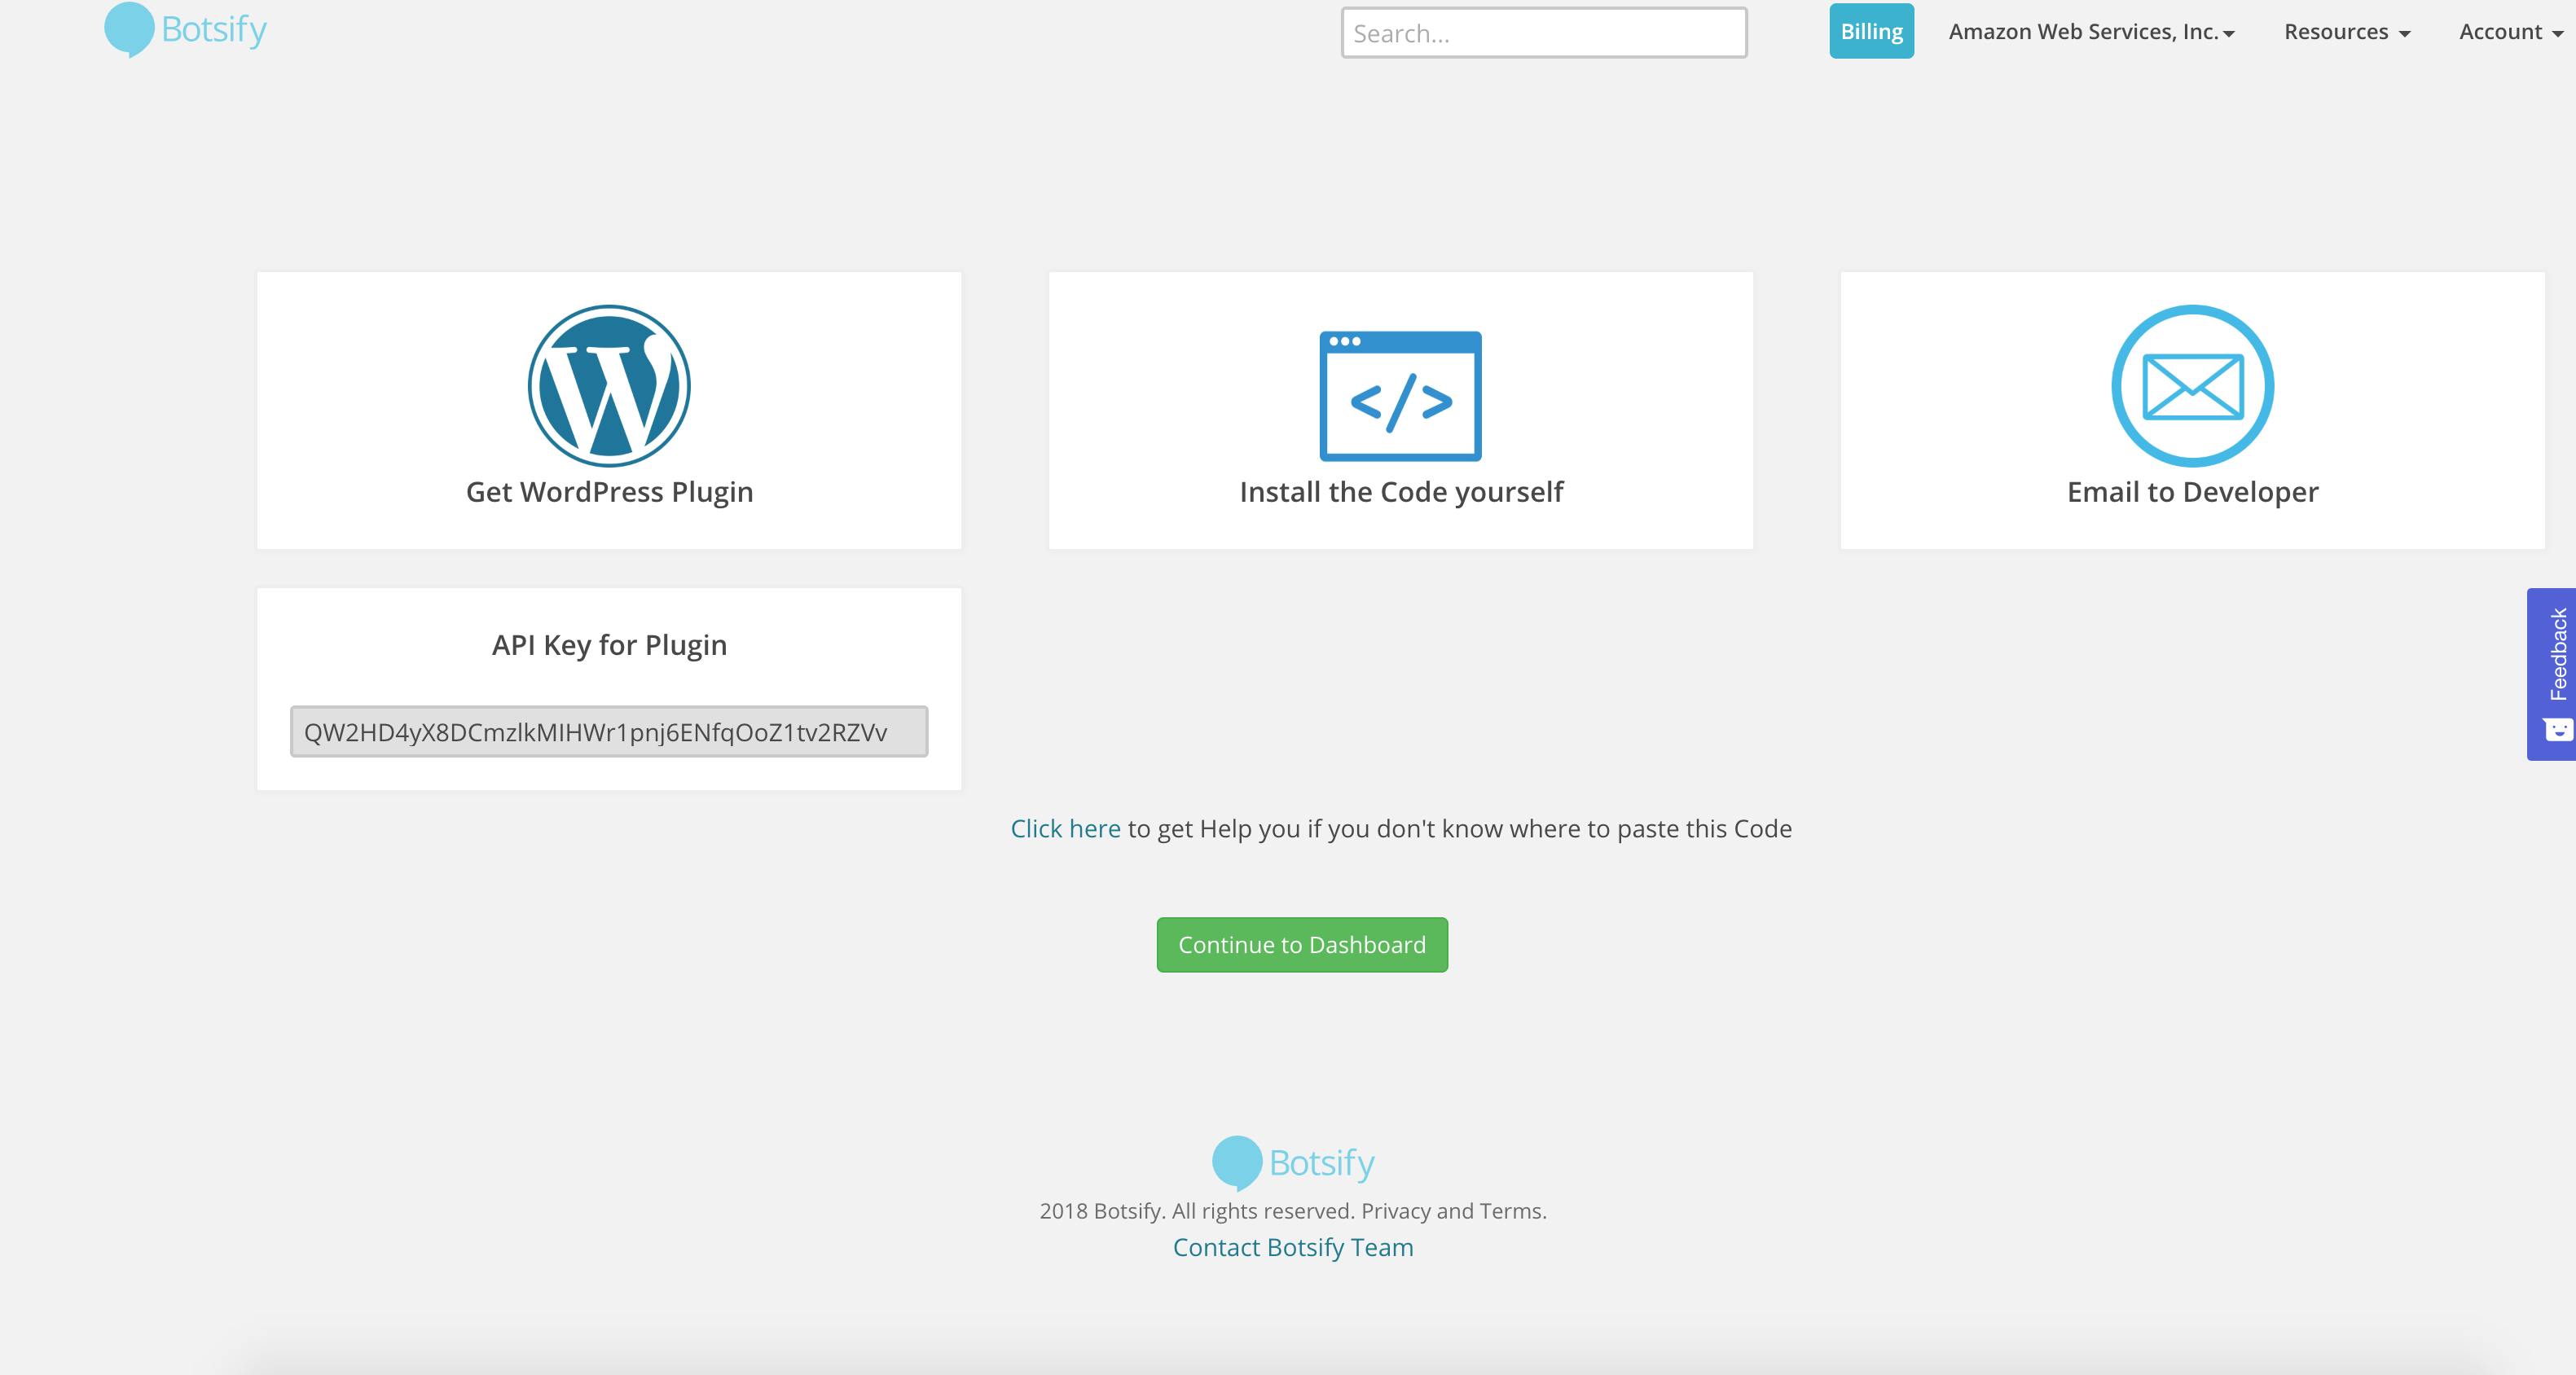Expand the Resources dropdown menu

pyautogui.click(x=2347, y=32)
